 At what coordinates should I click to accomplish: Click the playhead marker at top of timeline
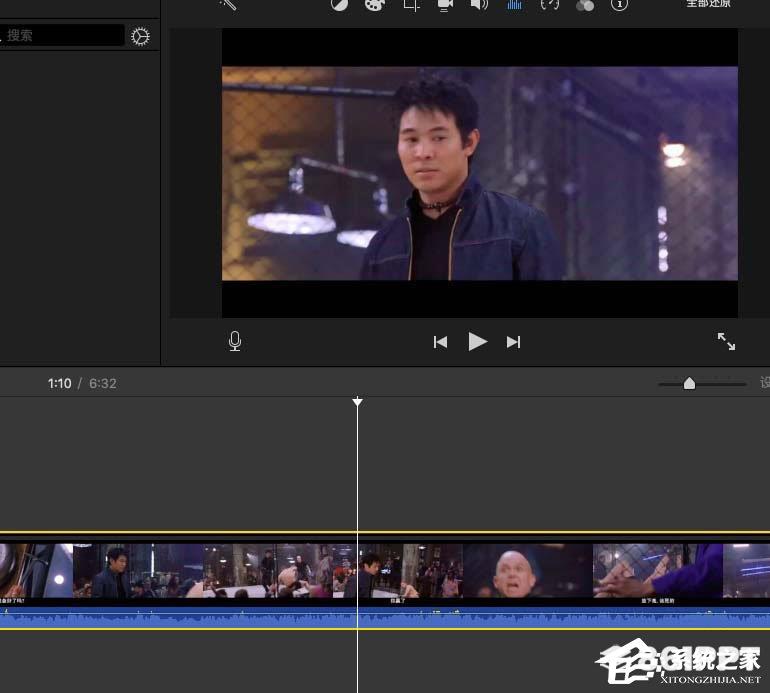click(358, 401)
